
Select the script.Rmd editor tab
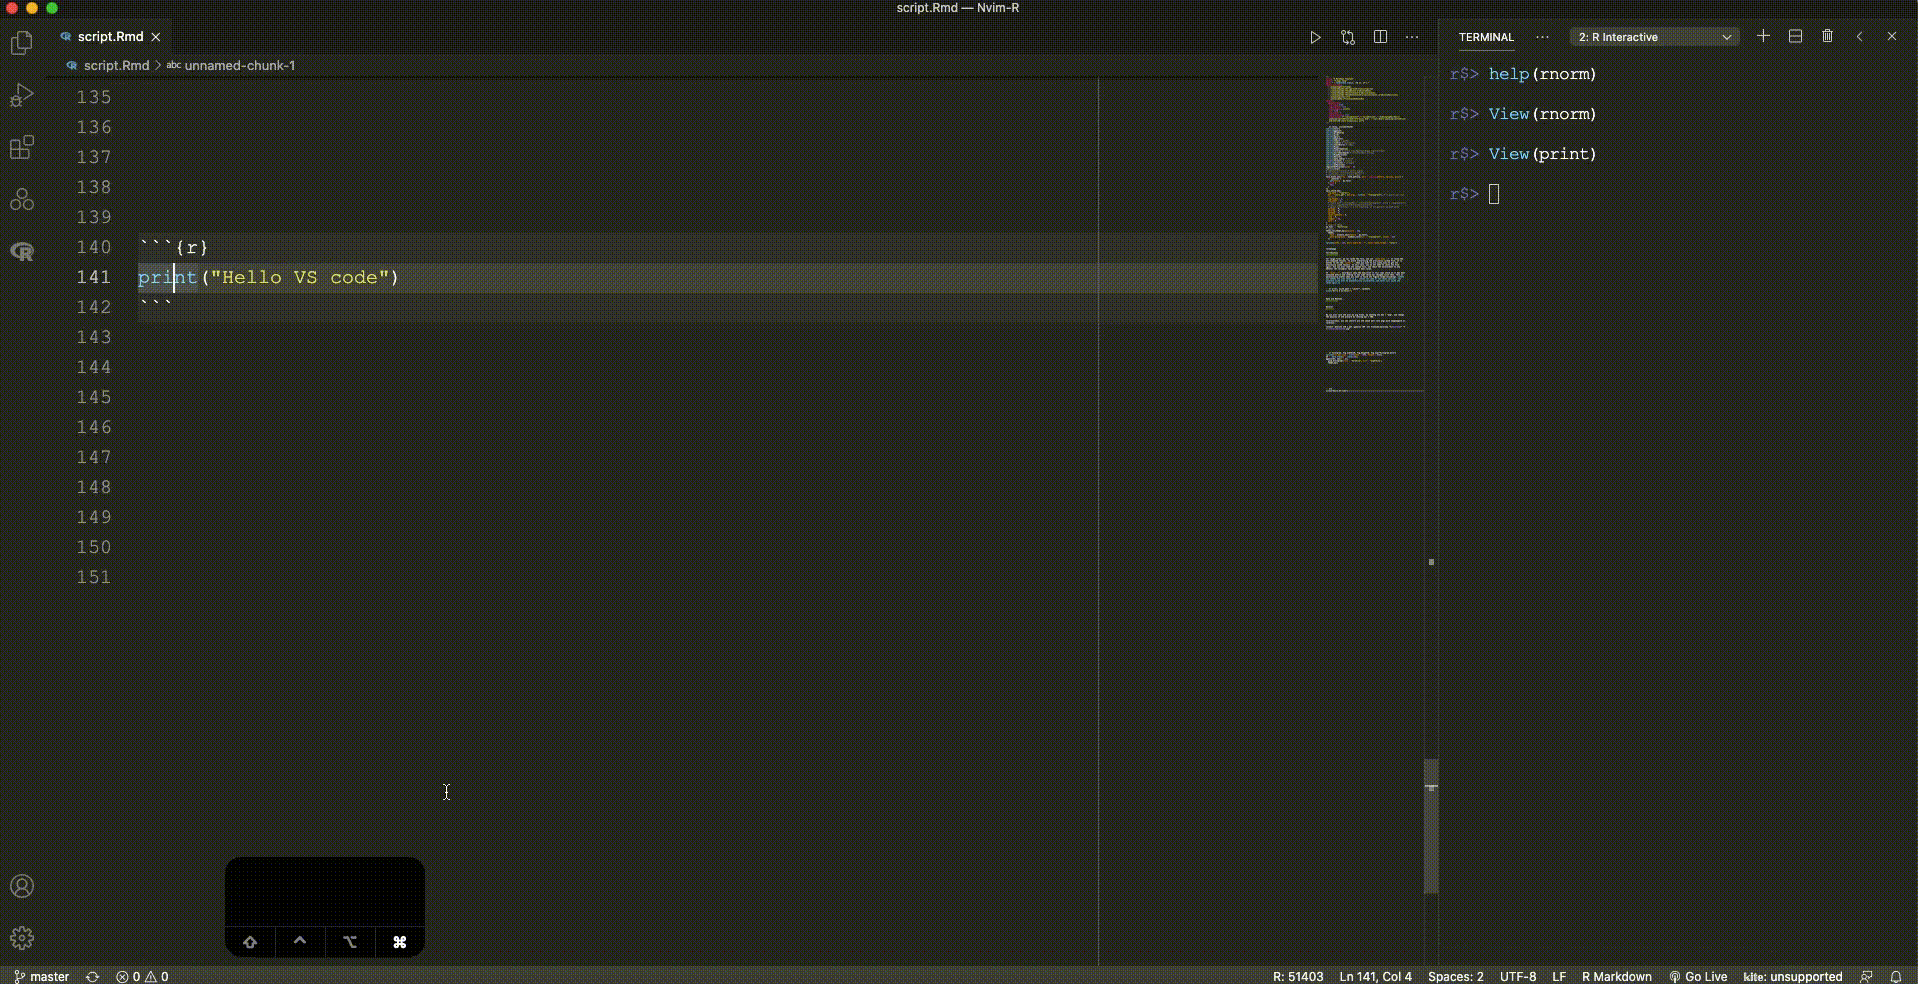coord(110,37)
